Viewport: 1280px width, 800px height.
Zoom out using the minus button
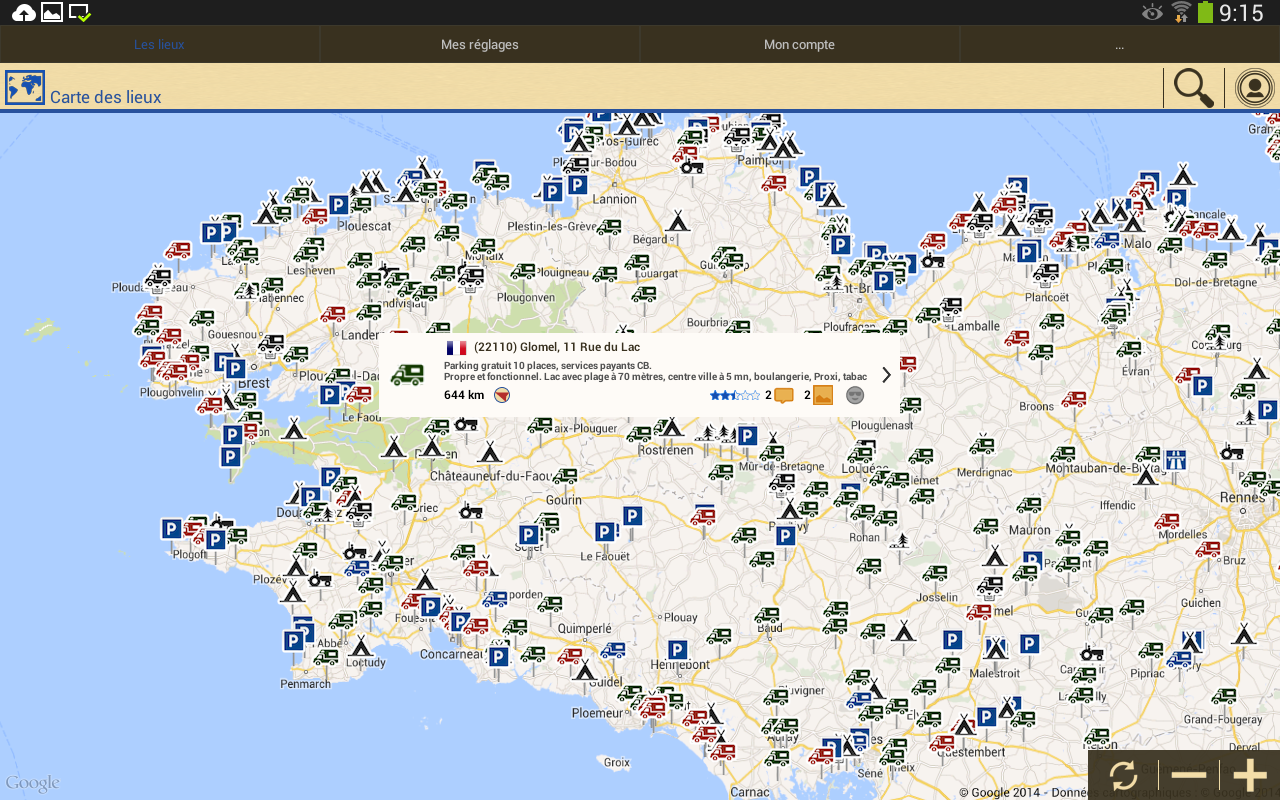point(1188,776)
